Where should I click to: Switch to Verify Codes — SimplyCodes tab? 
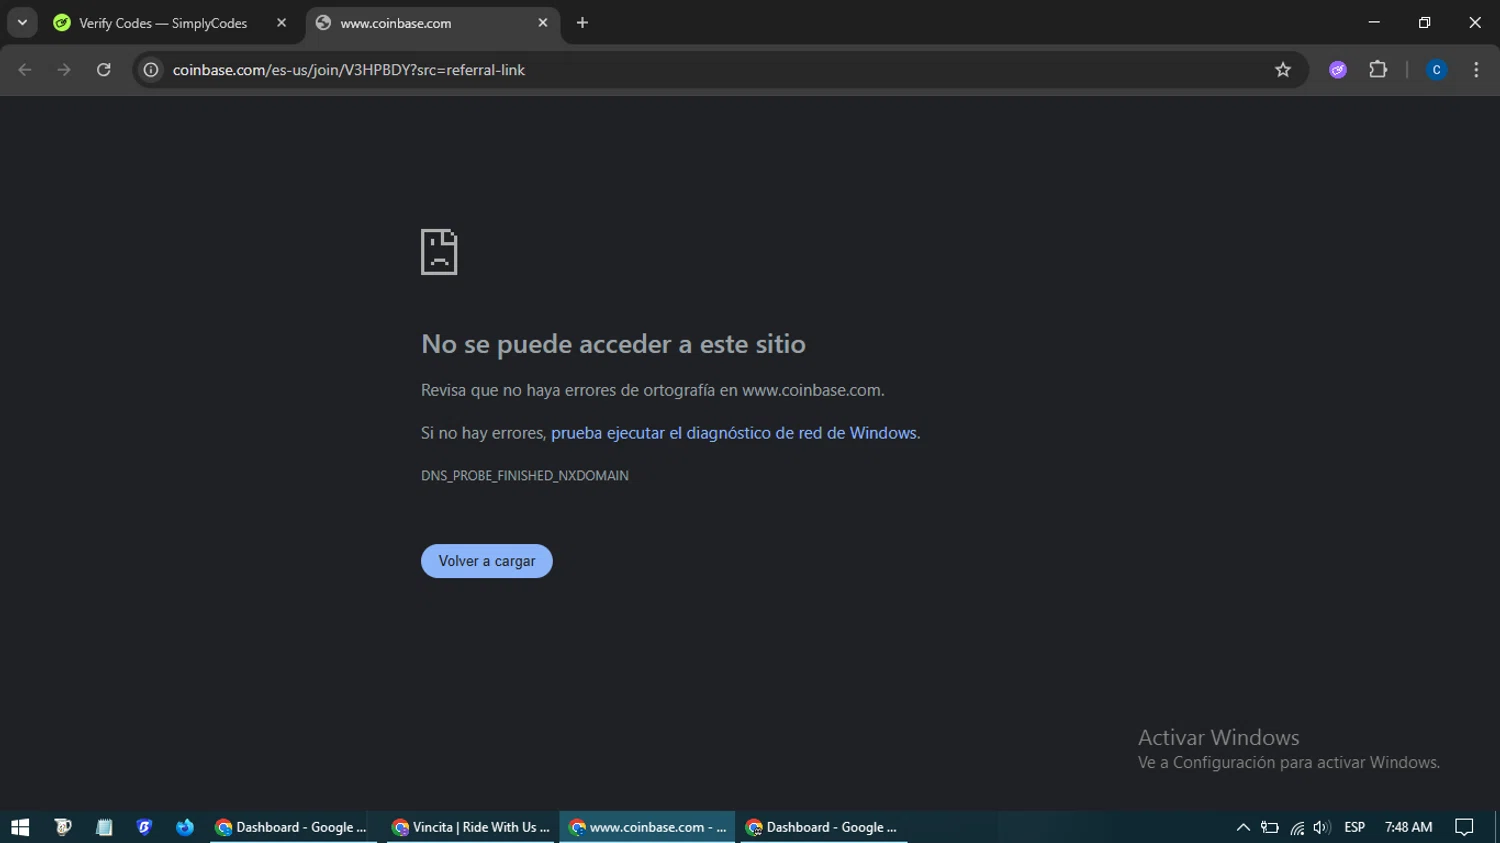(163, 23)
